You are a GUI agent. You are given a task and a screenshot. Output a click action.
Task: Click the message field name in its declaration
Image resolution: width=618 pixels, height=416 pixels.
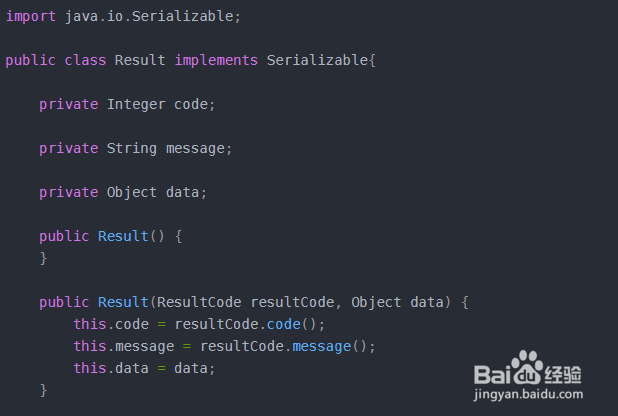195,148
